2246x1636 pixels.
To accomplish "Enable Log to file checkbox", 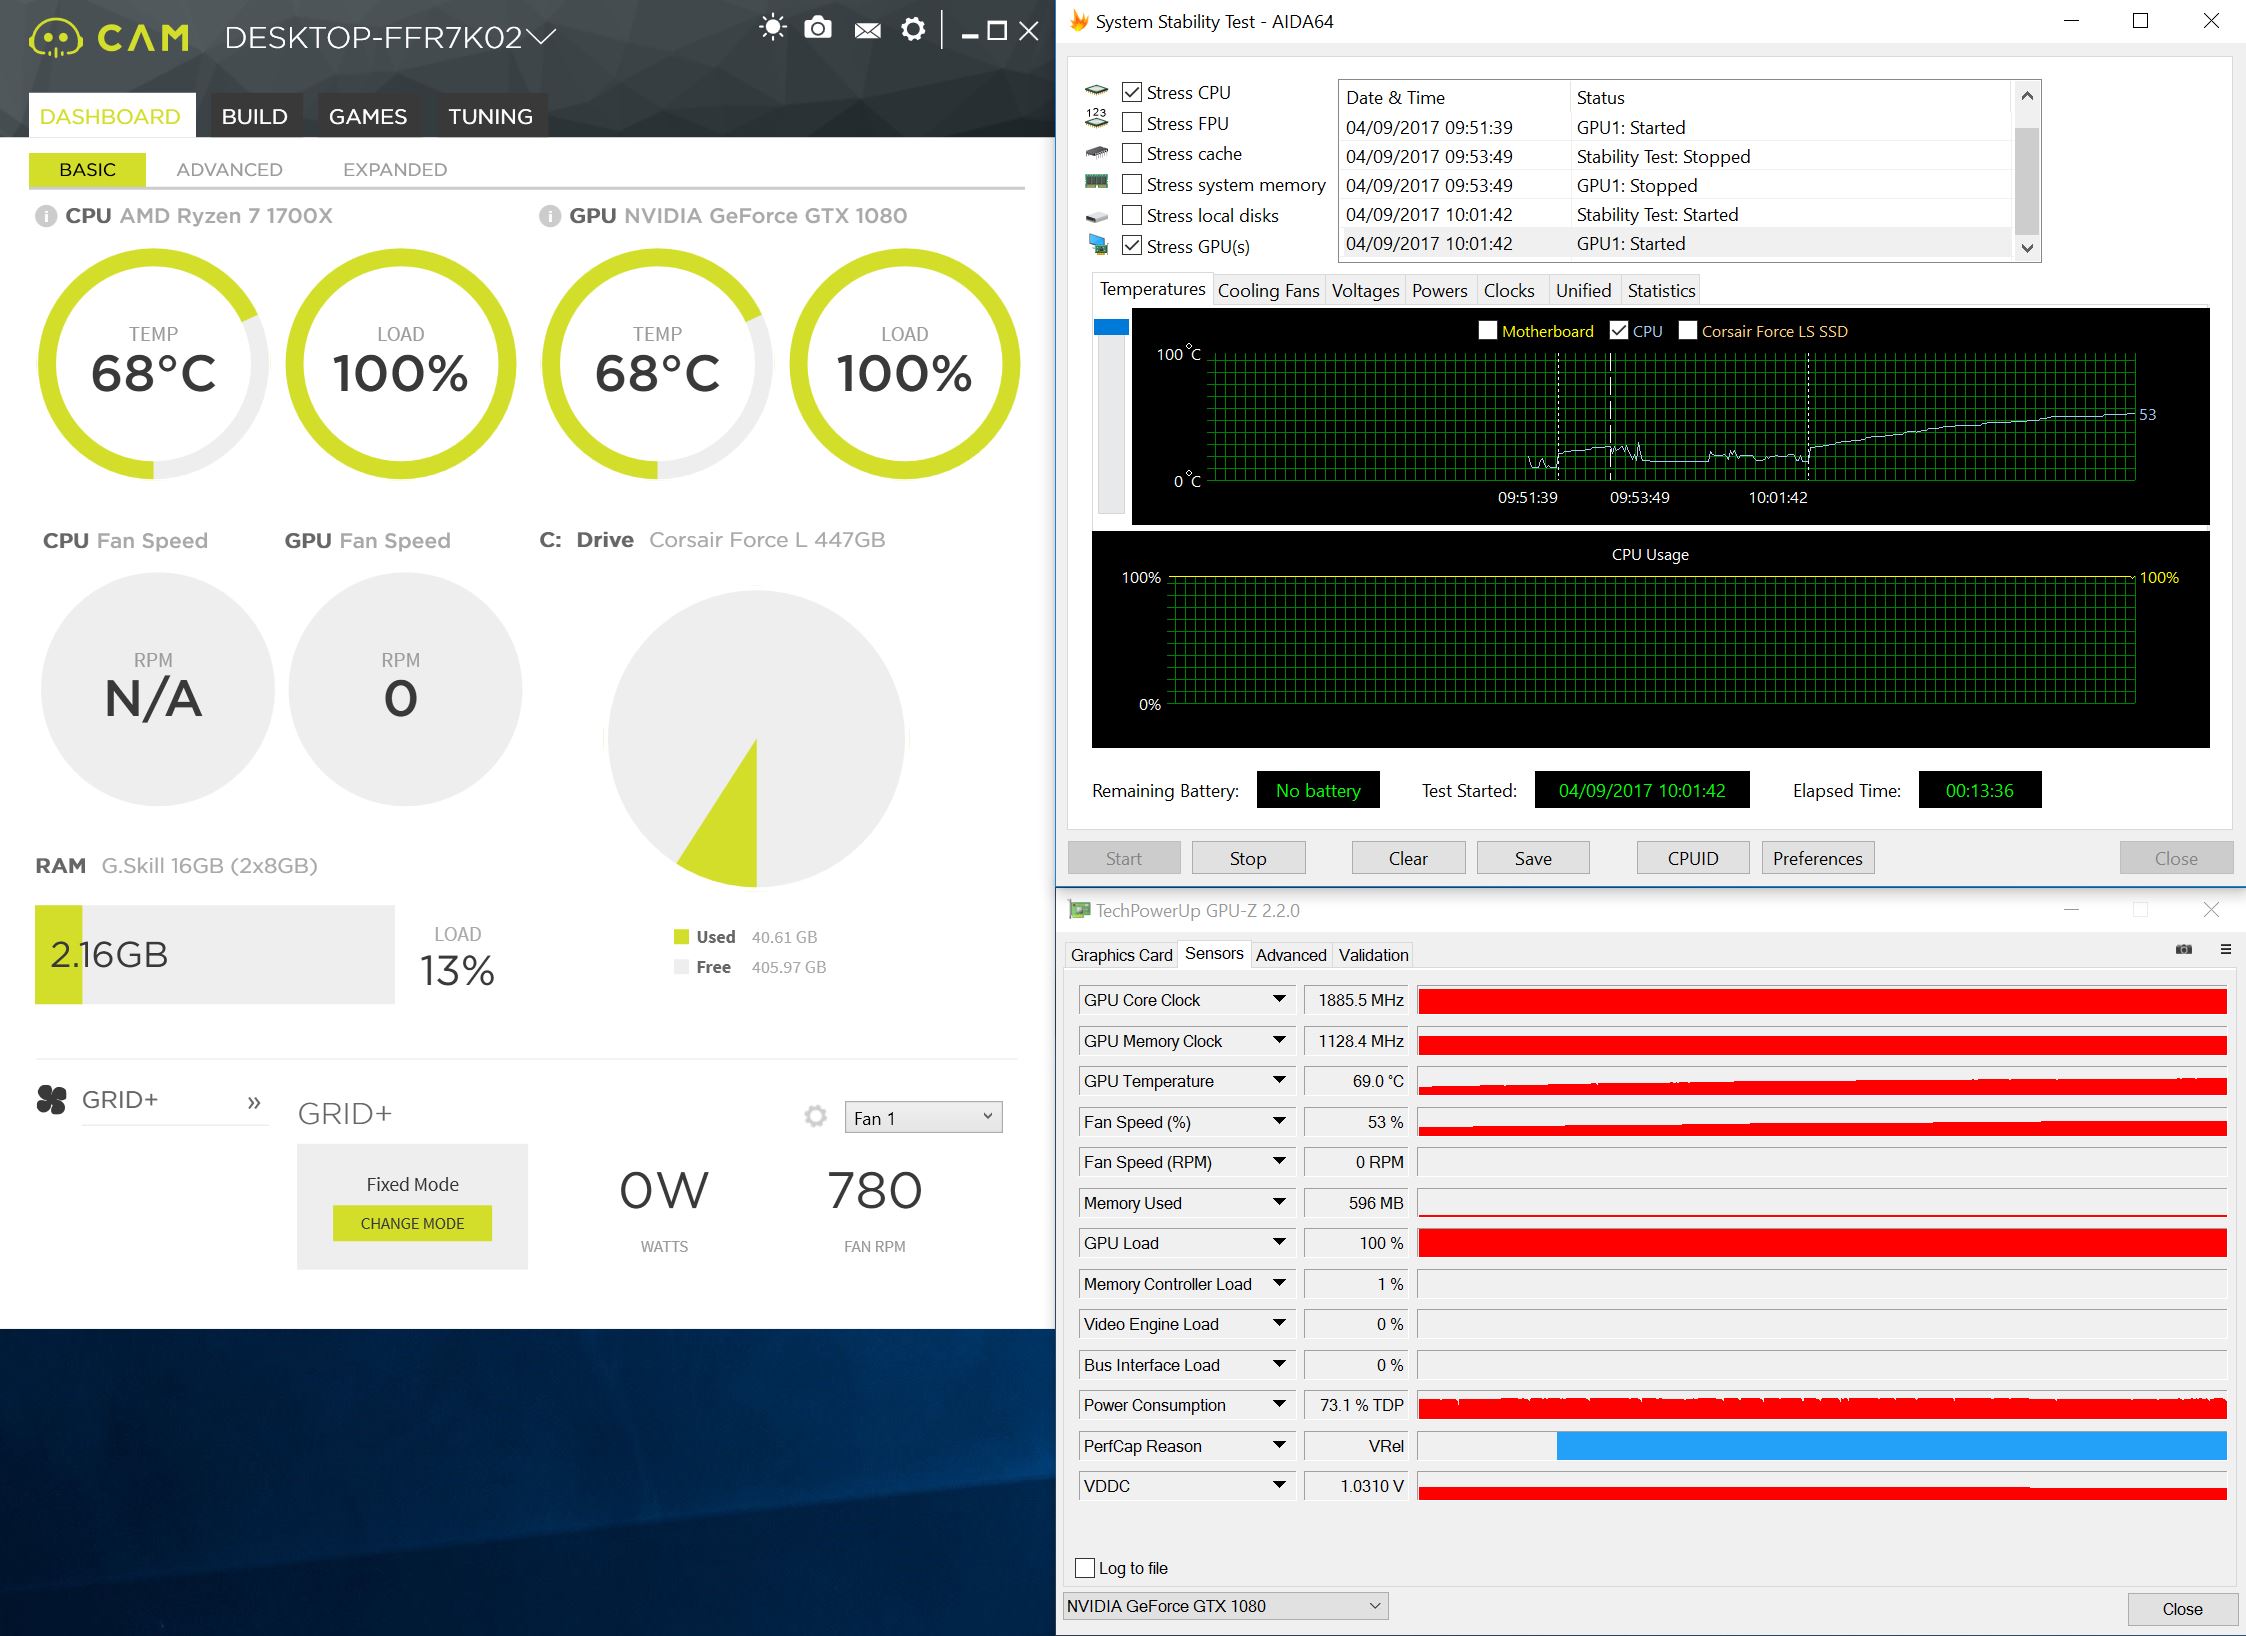I will point(1085,1567).
